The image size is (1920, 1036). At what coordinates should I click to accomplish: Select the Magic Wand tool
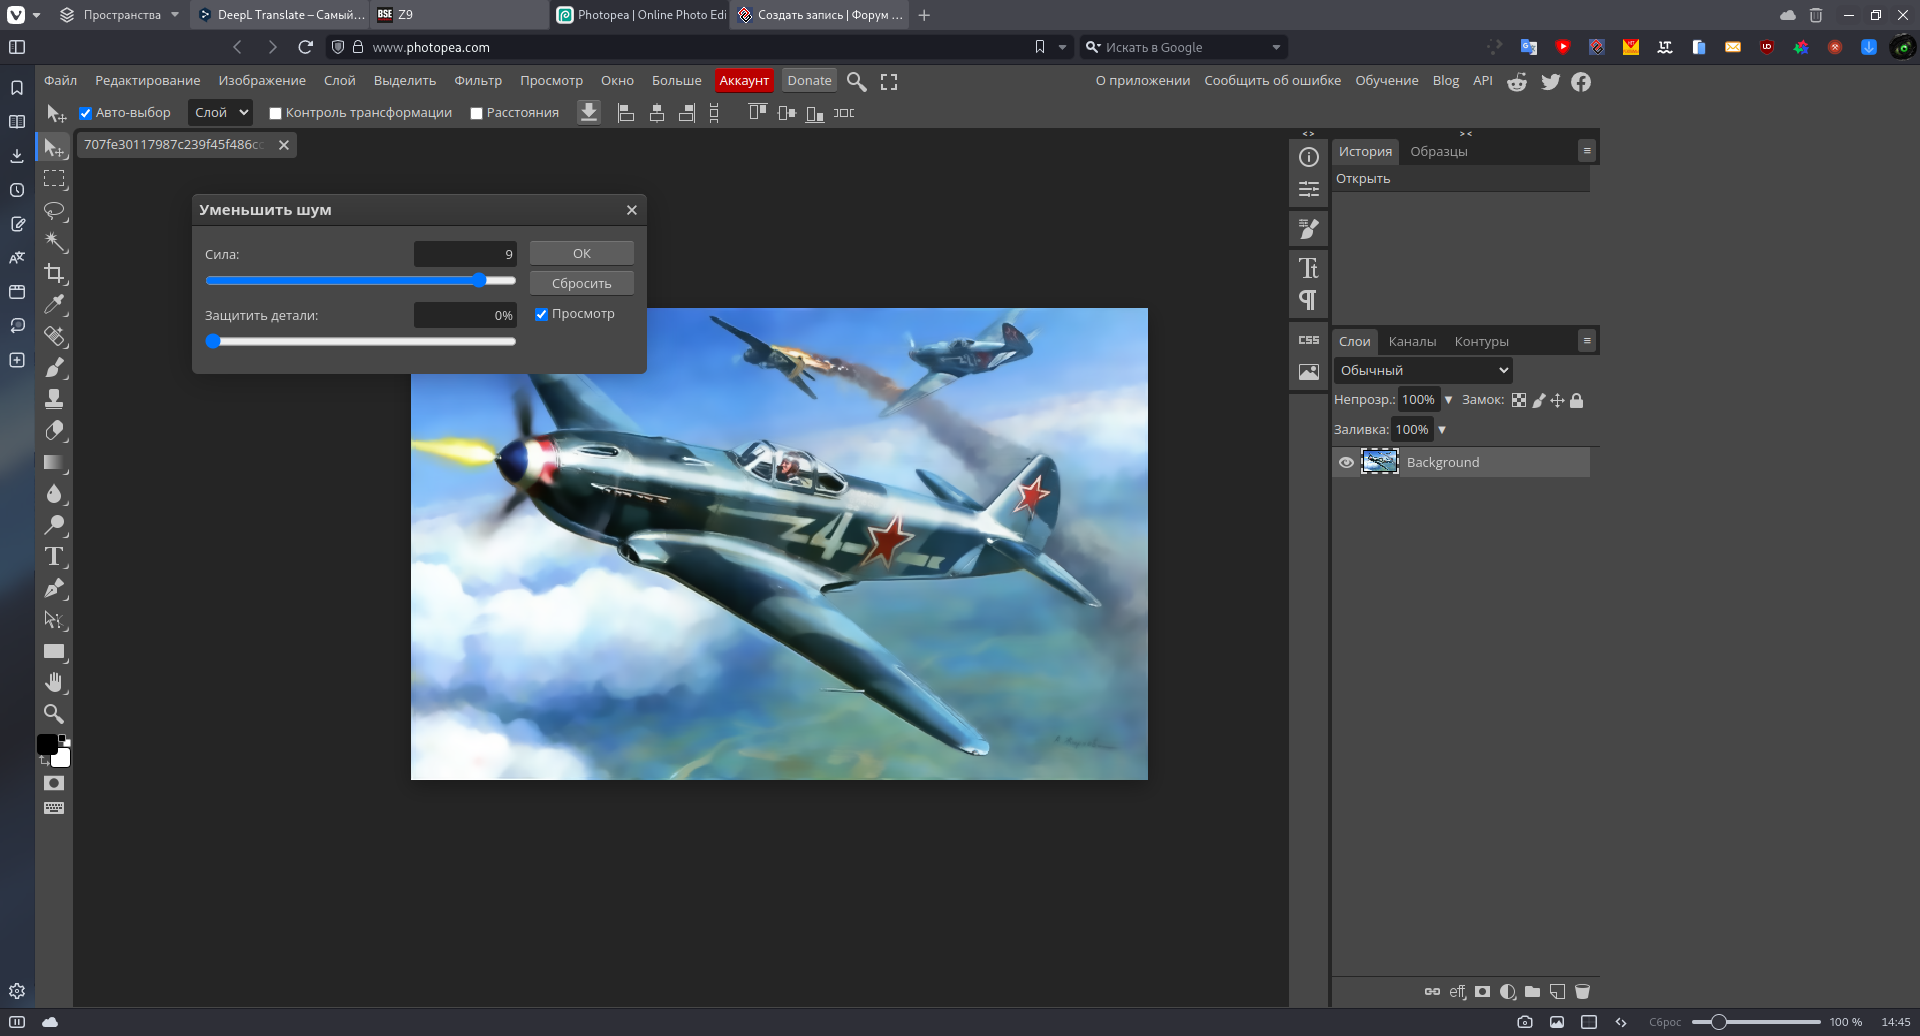coord(54,241)
